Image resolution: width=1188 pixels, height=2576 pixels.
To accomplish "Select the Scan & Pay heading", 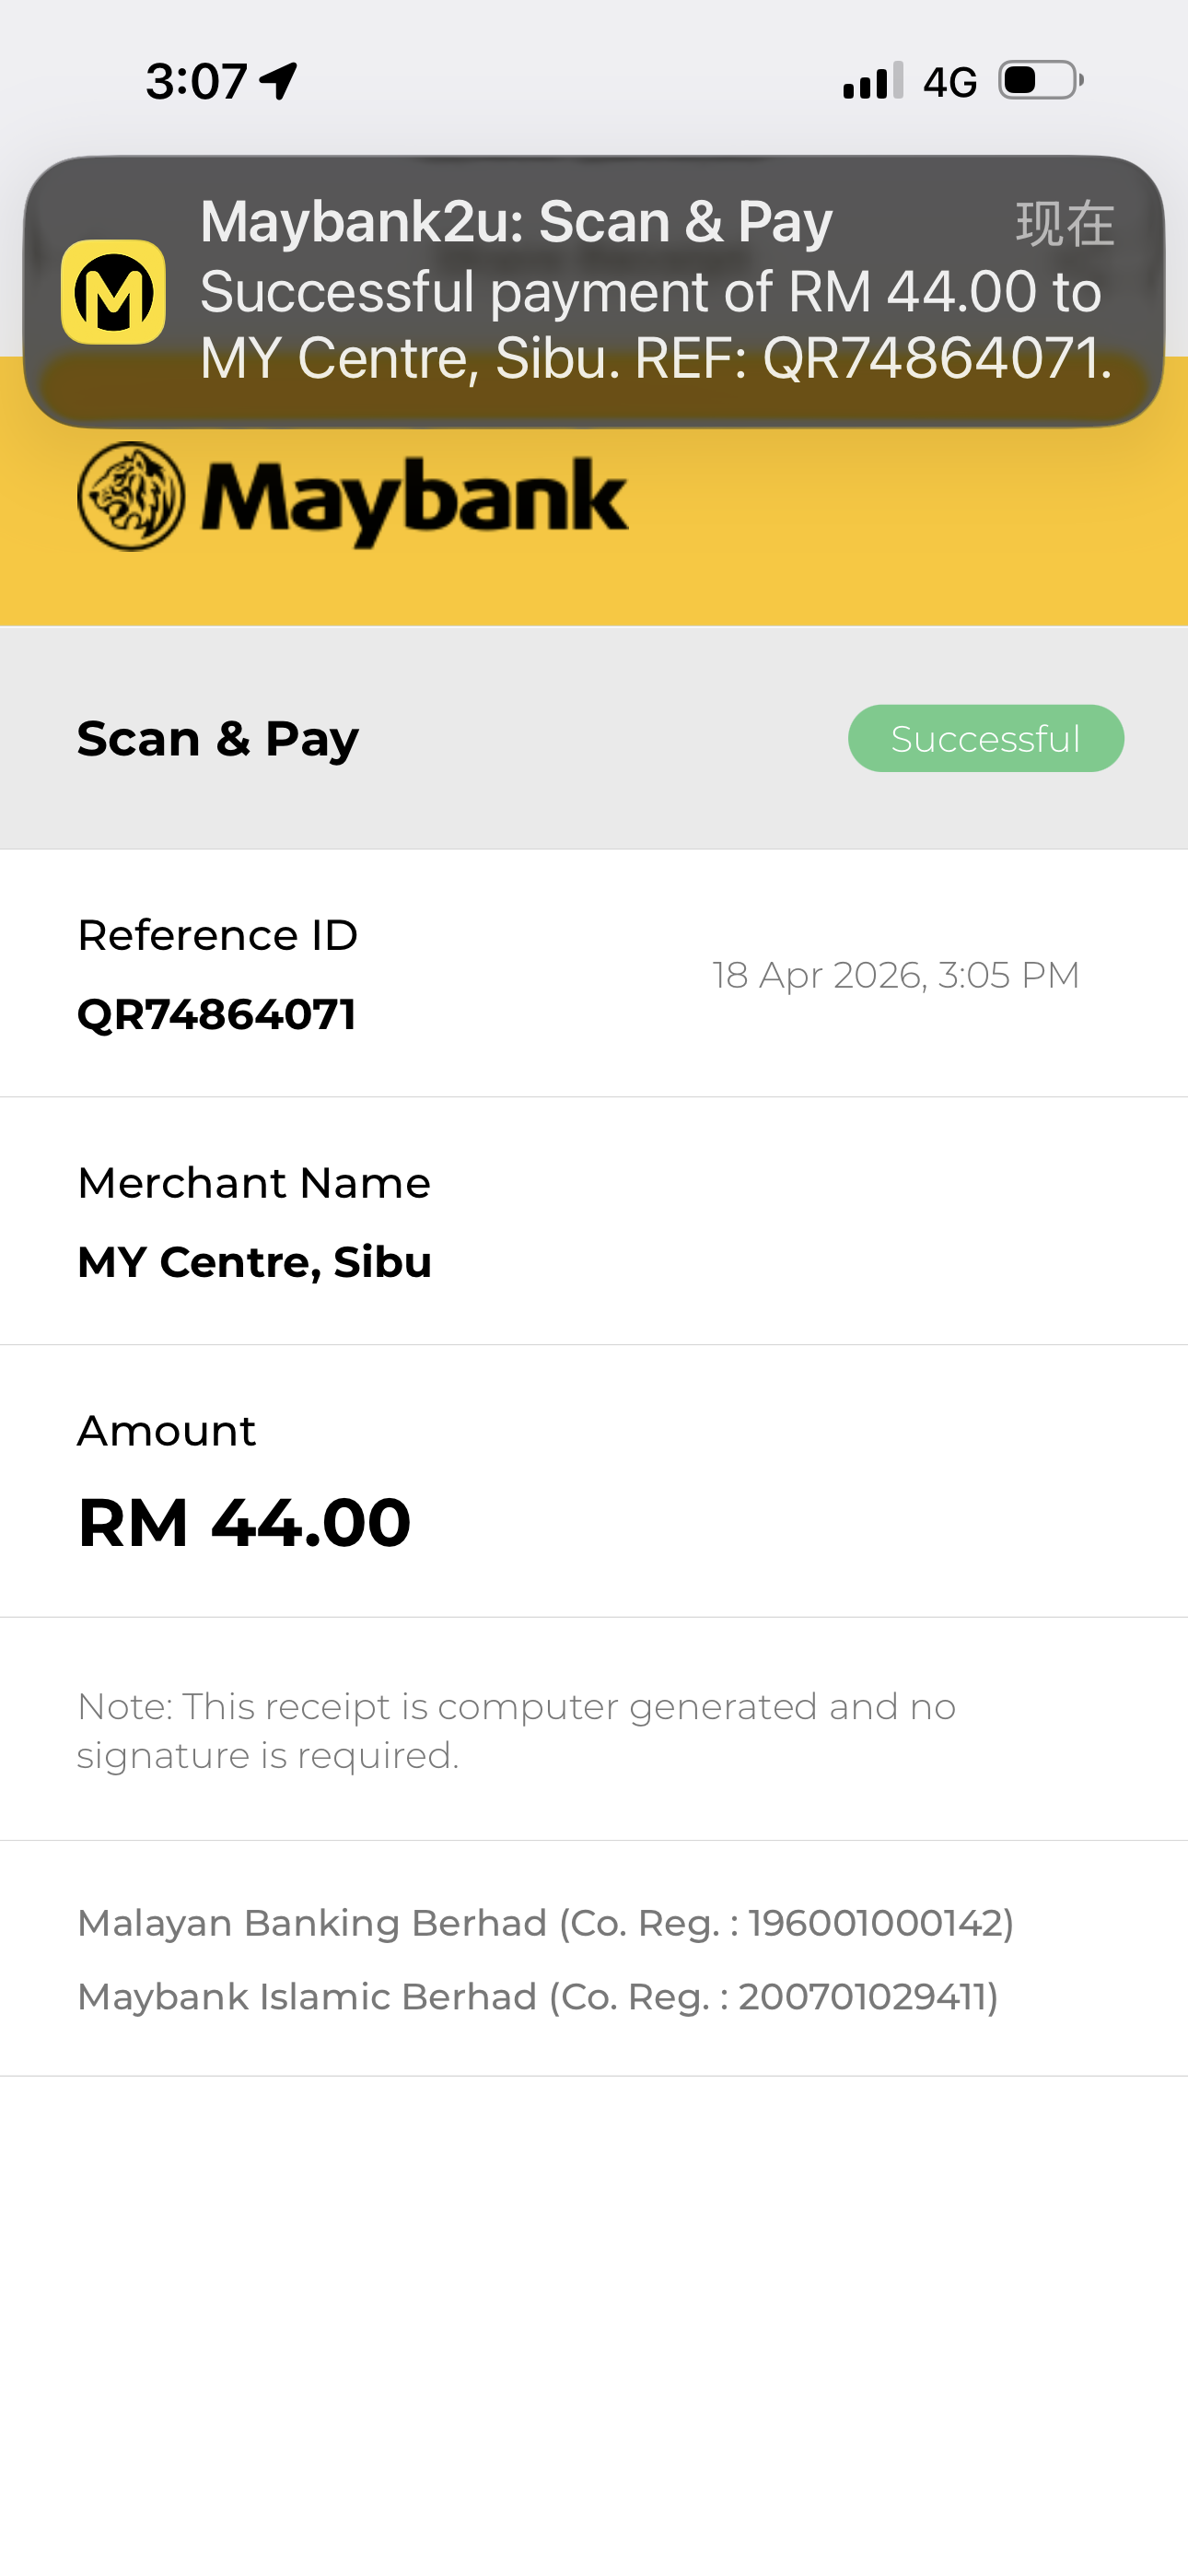I will (218, 739).
